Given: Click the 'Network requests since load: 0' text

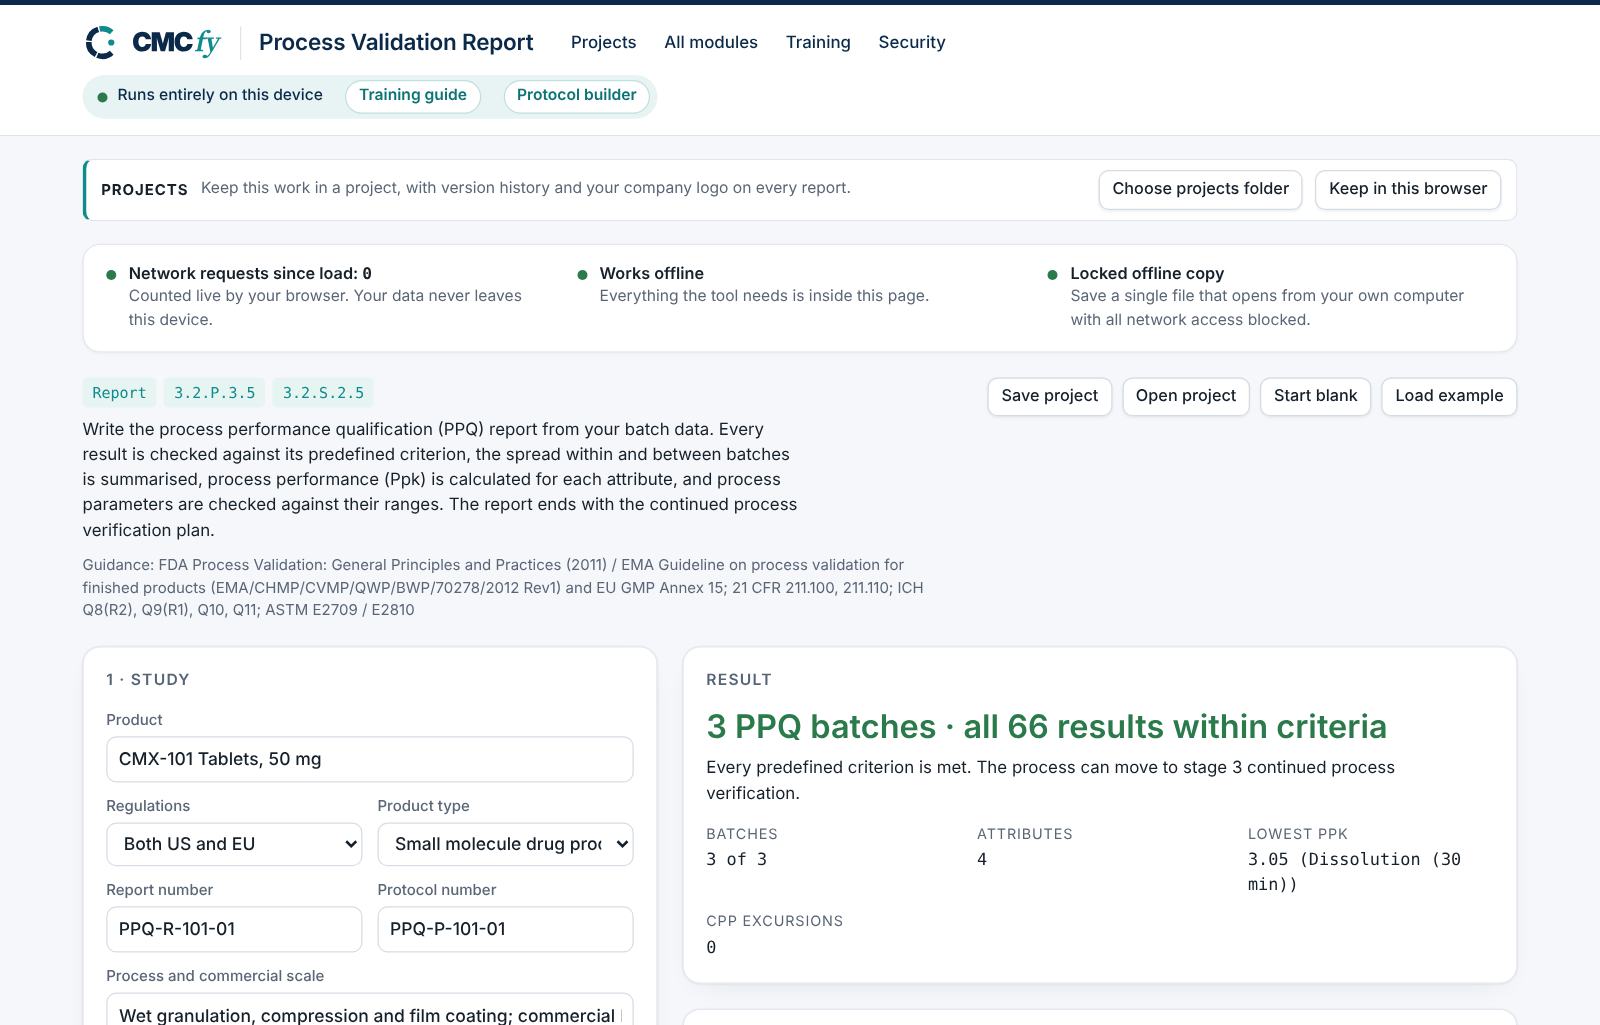Looking at the screenshot, I should (x=250, y=273).
